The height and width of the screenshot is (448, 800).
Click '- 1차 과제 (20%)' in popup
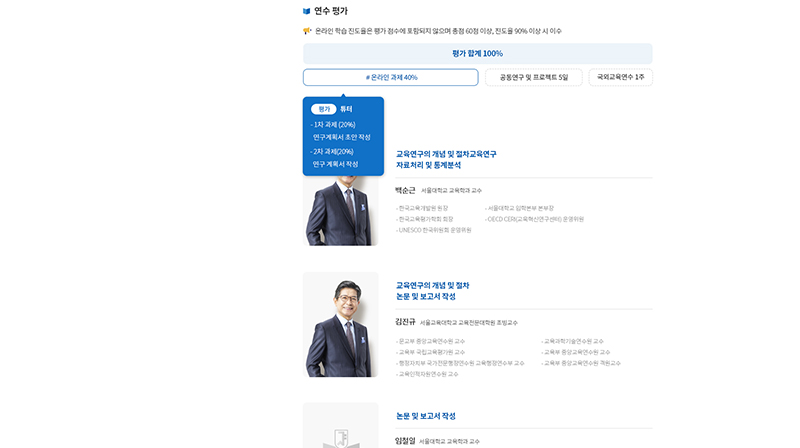(x=333, y=125)
